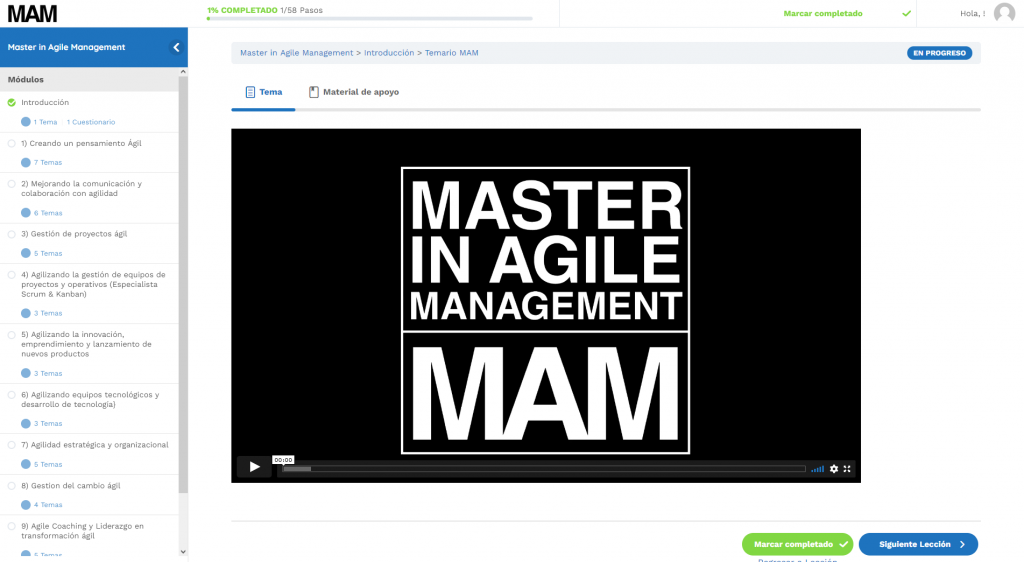Open module 1) Creando un pensamiento Ágil
Screen dimensions: 1024x562
point(81,143)
